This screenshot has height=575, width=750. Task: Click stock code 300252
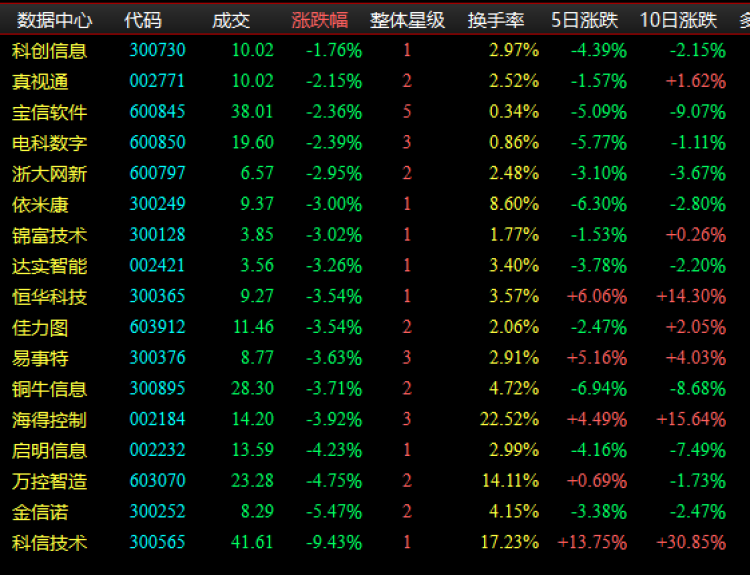pos(157,511)
